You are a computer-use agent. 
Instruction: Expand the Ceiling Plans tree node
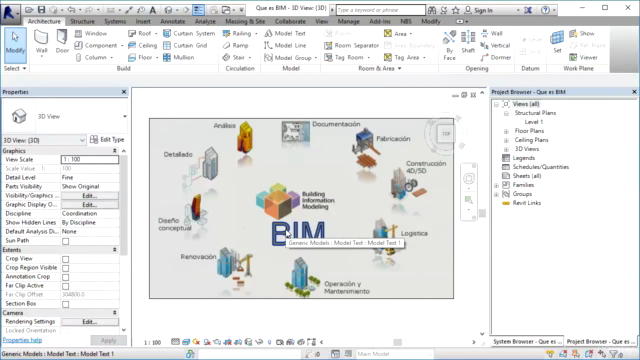point(506,140)
